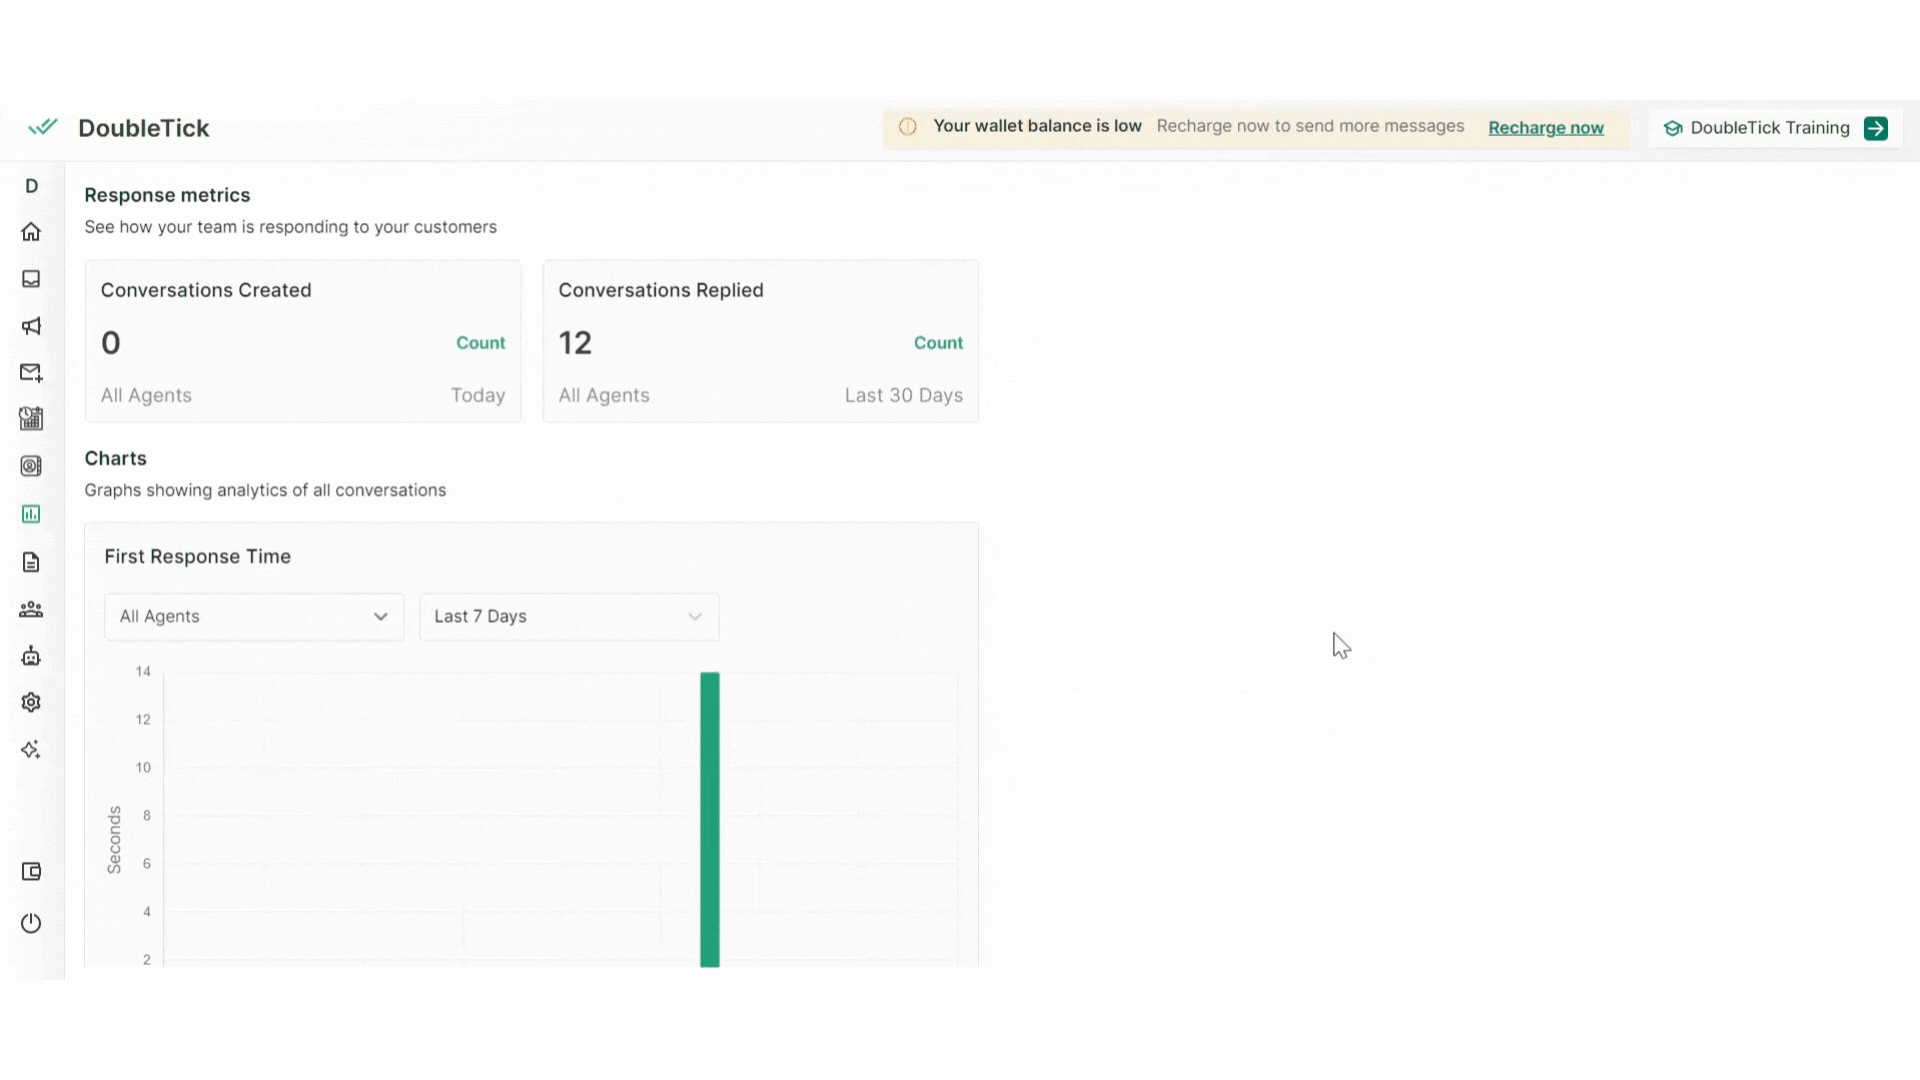Viewport: 1920px width, 1080px height.
Task: Open the Analytics chart icon
Action: point(31,514)
